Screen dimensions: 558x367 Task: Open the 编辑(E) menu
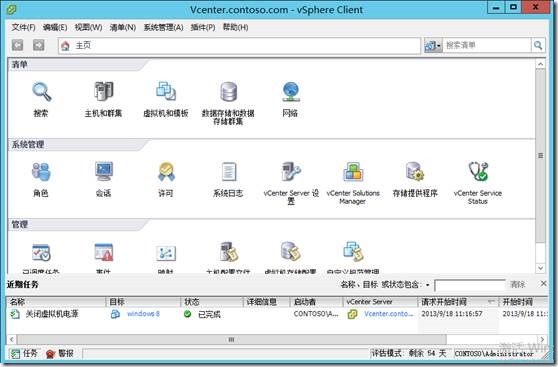click(x=55, y=27)
